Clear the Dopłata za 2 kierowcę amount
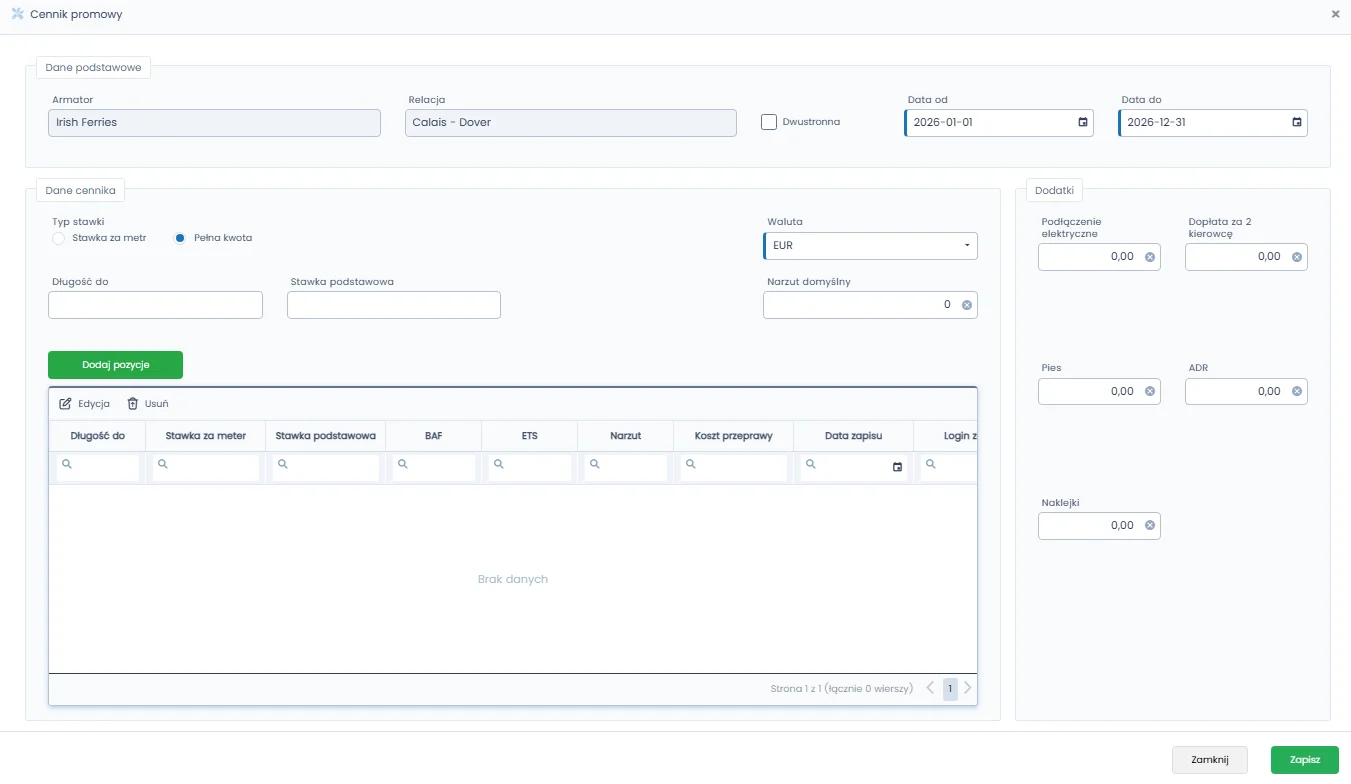 (x=1296, y=257)
